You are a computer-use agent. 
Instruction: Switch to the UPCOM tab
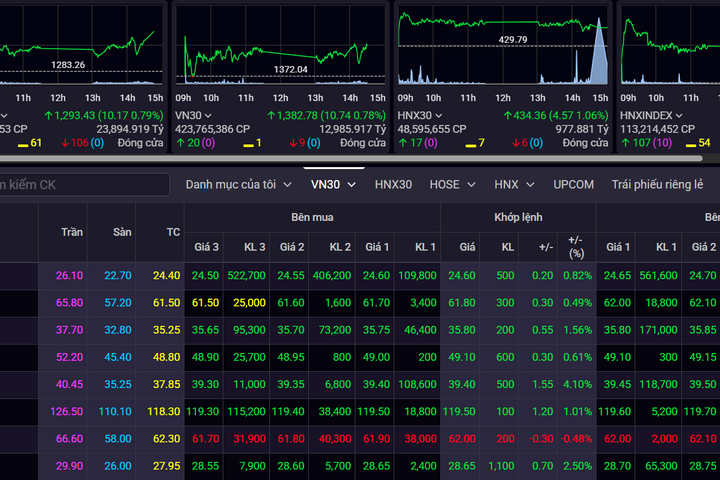click(574, 185)
